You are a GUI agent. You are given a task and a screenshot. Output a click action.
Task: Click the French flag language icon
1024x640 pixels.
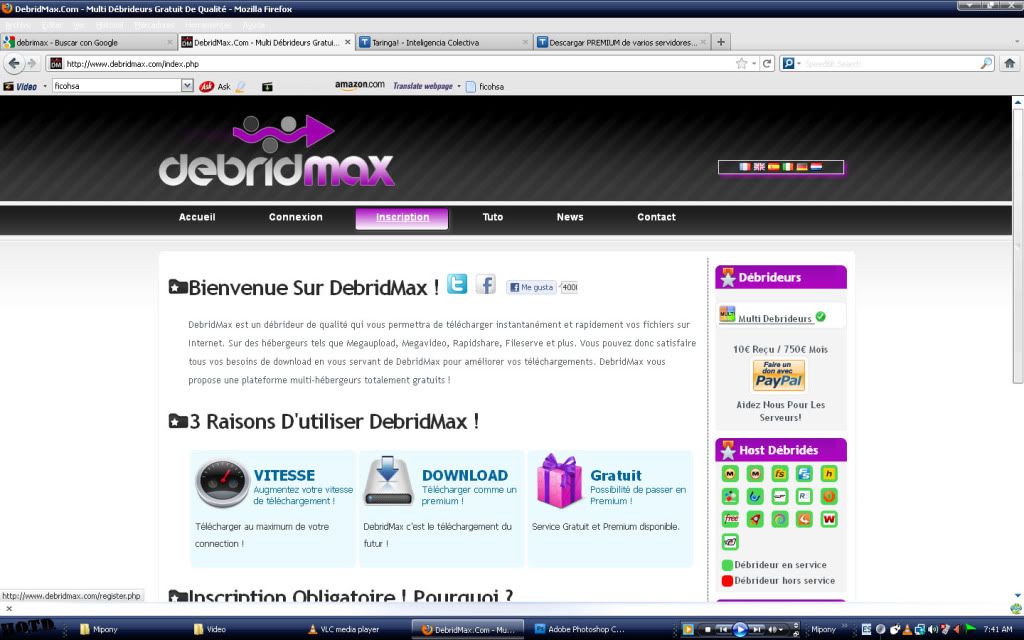pos(744,167)
